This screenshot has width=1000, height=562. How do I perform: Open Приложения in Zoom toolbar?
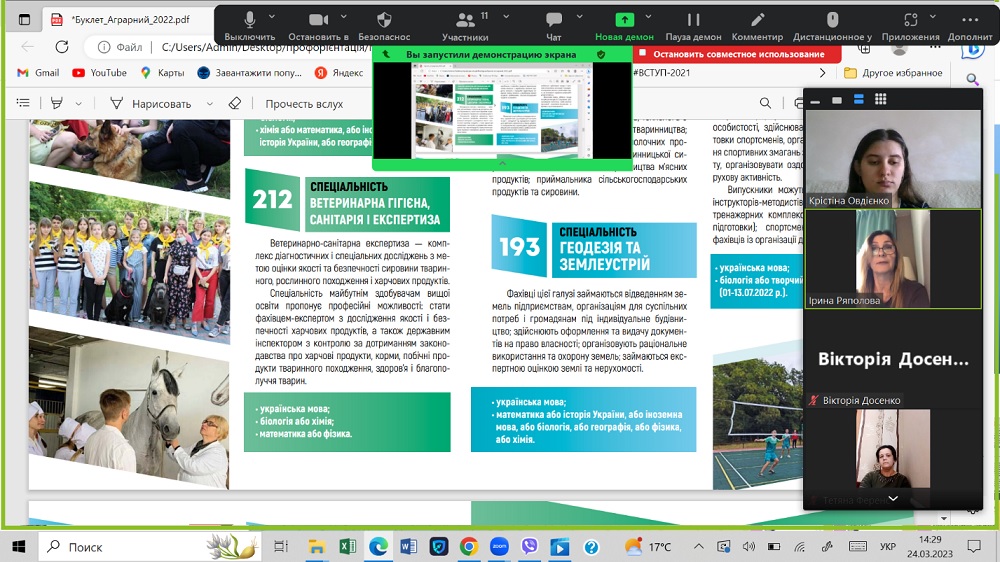pyautogui.click(x=911, y=26)
